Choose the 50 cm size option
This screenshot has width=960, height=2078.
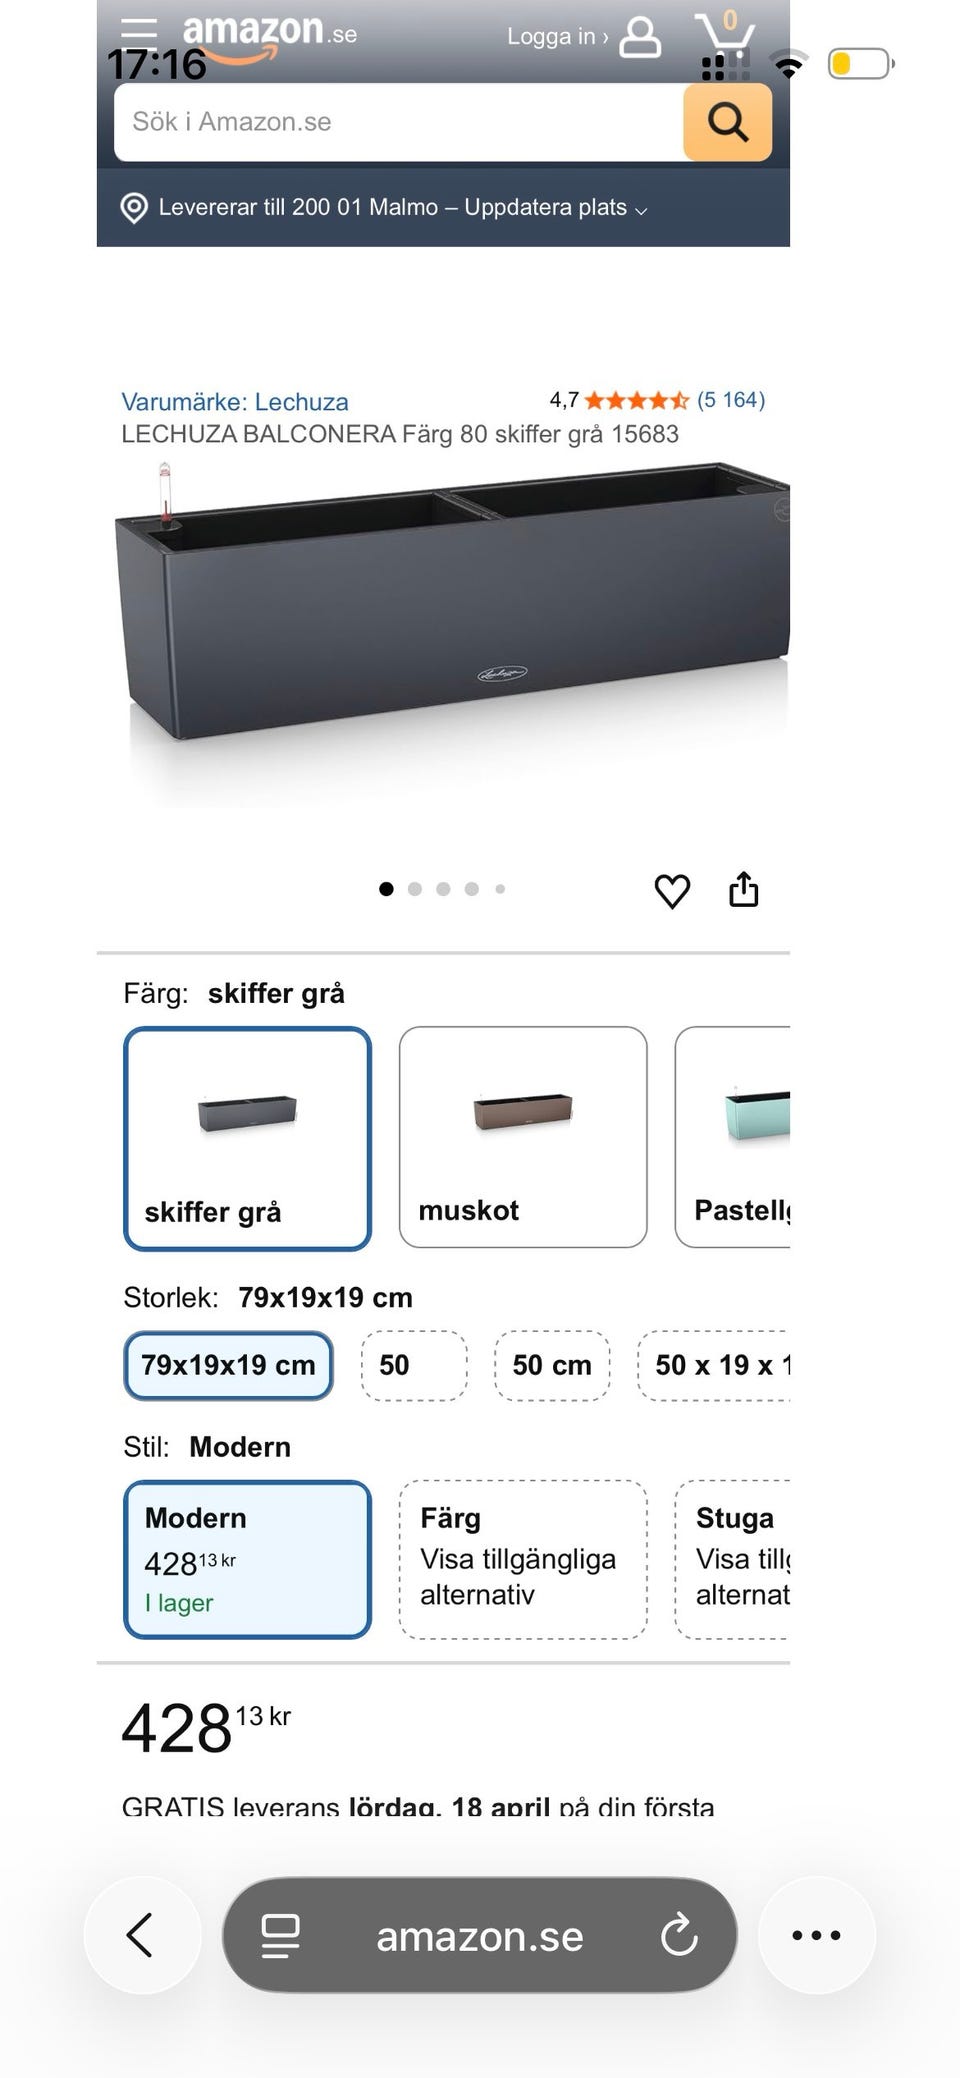[552, 1365]
